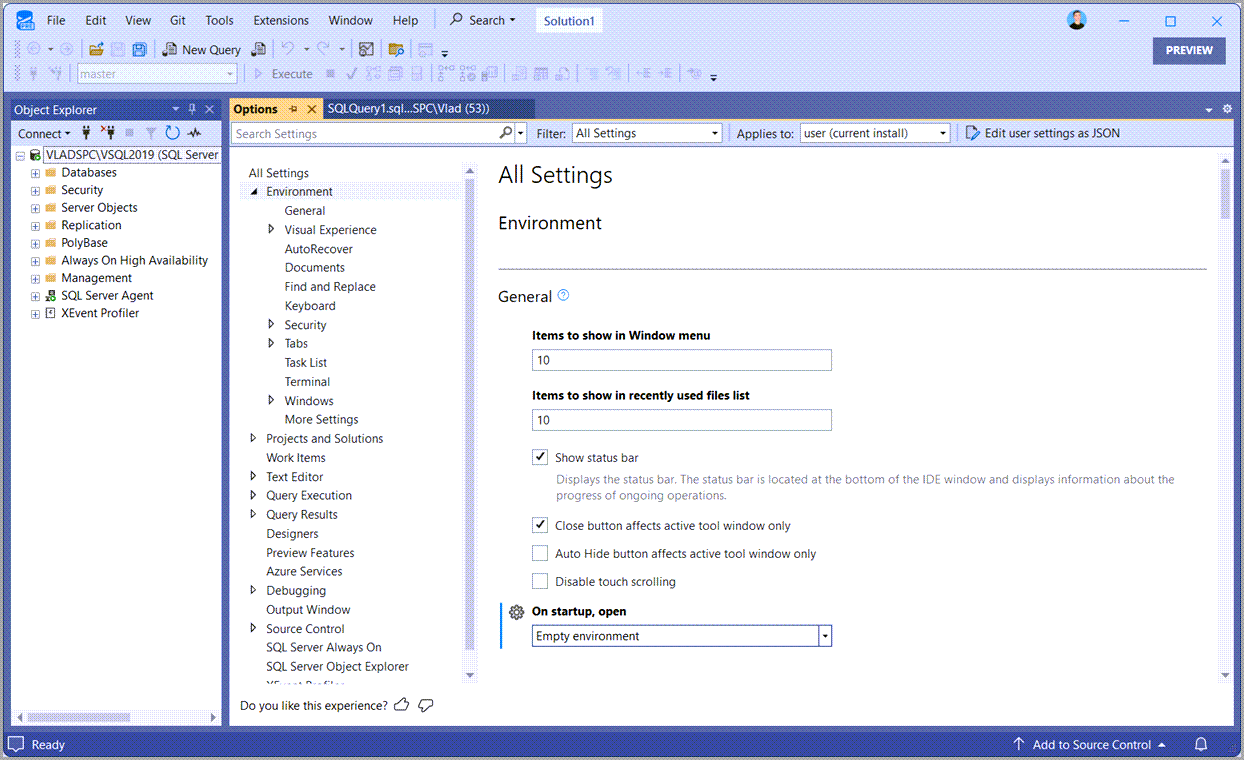Select Azure Services settings page
This screenshot has height=760, width=1244.
pos(304,571)
